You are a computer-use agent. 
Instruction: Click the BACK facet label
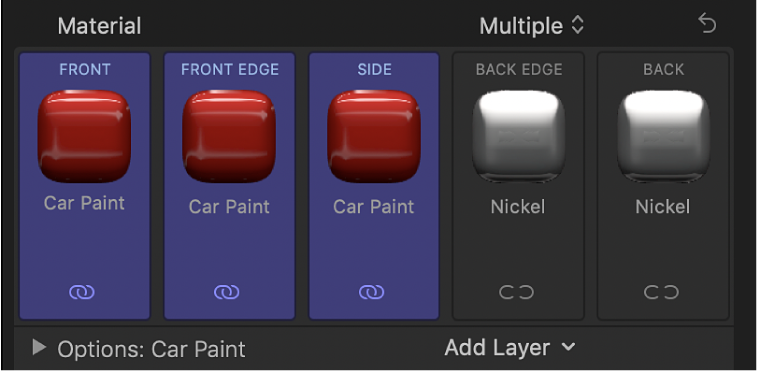664,70
